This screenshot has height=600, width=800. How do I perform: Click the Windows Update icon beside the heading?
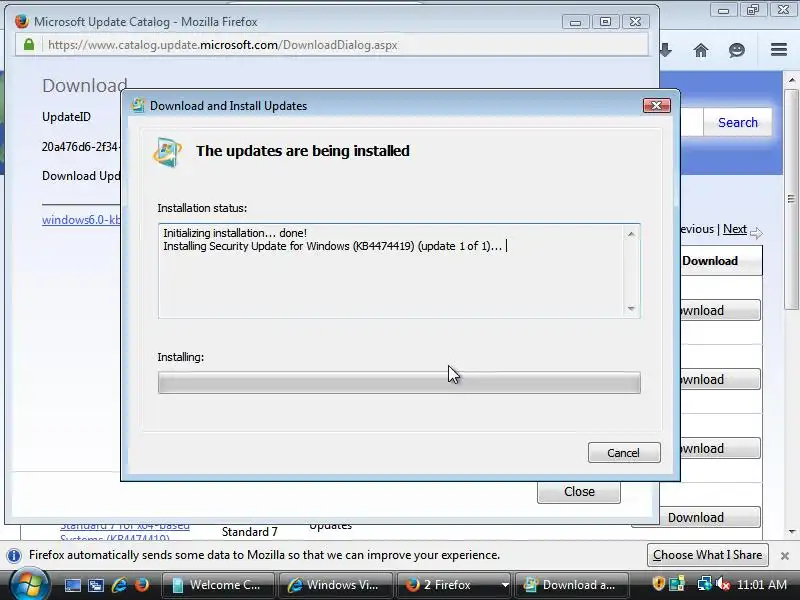coord(167,152)
